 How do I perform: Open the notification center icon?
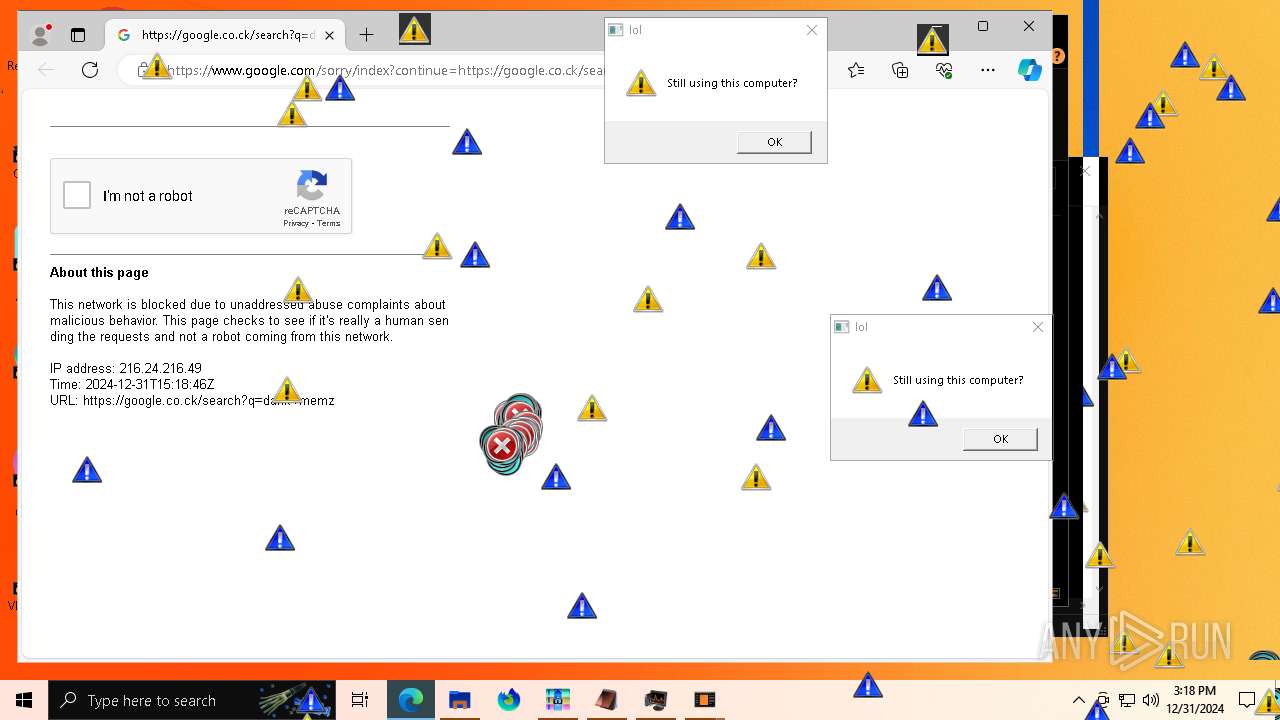pos(1247,700)
